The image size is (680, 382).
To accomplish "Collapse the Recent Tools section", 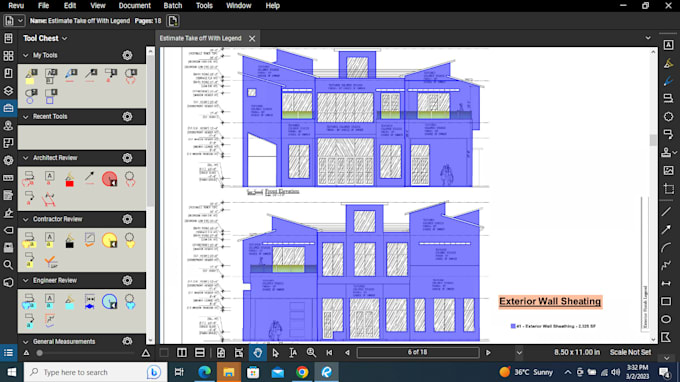I will tap(26, 117).
